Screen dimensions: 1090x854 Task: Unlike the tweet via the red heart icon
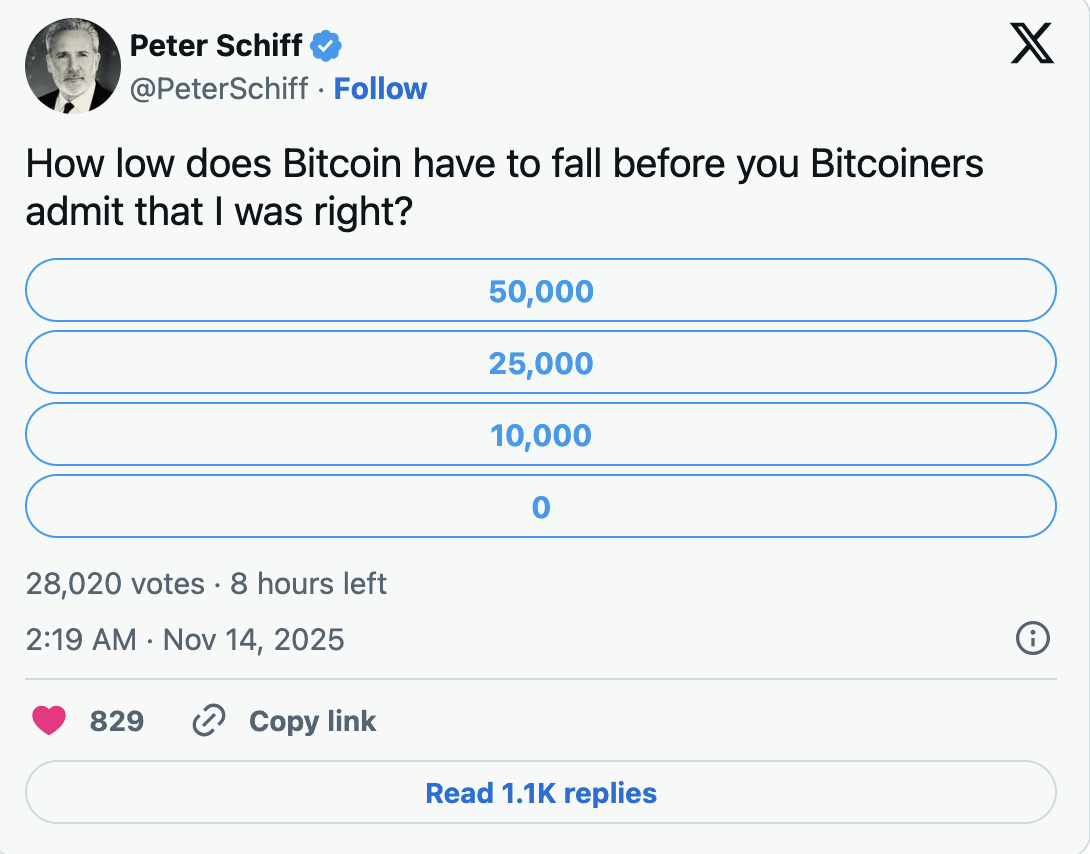(x=48, y=720)
